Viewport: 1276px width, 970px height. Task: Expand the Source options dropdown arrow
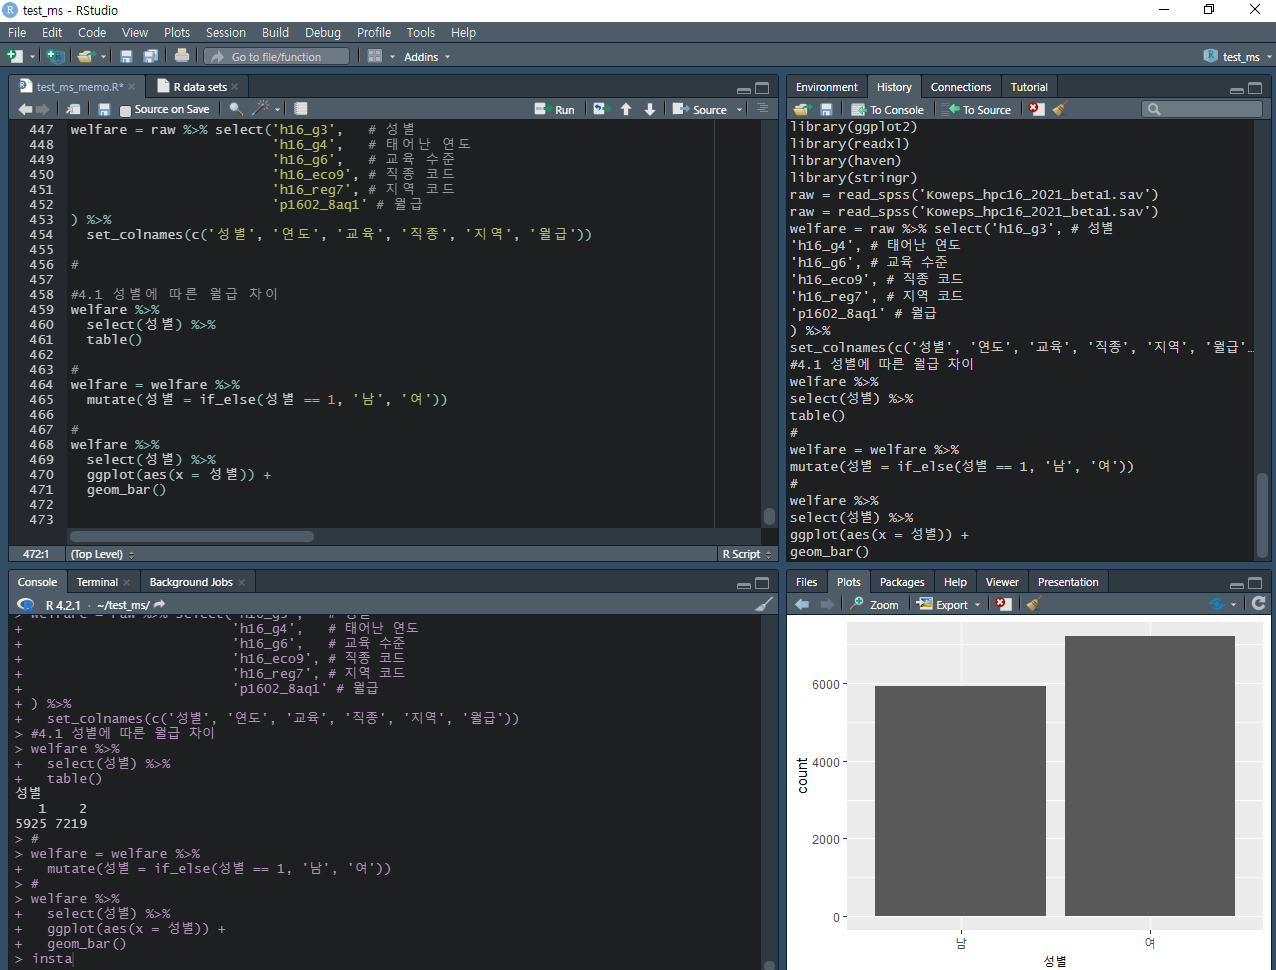[740, 109]
